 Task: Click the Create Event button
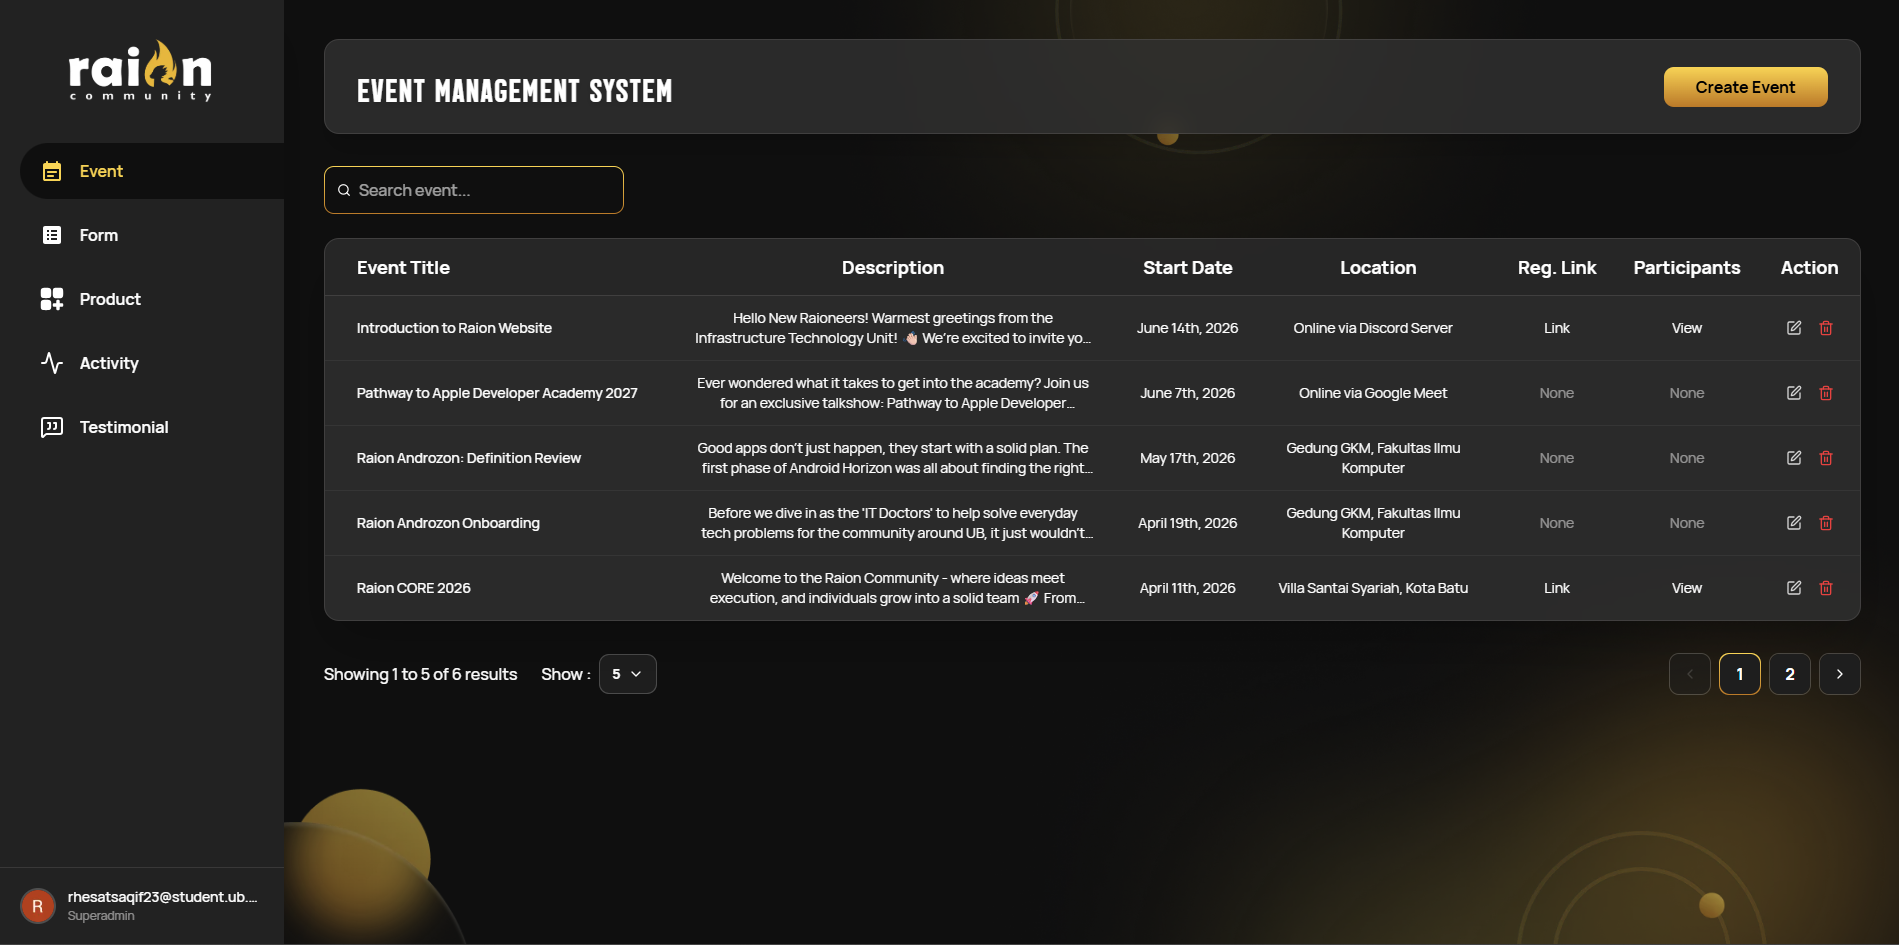tap(1745, 87)
